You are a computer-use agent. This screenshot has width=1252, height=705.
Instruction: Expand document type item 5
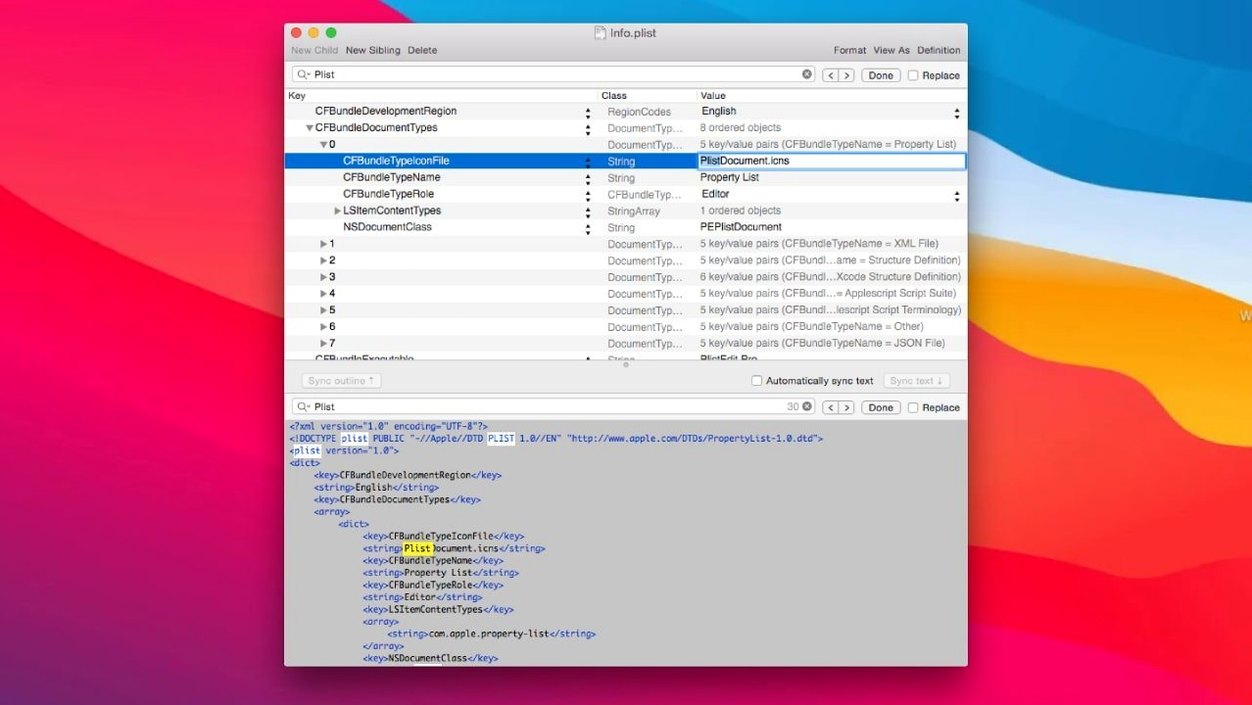coord(323,310)
